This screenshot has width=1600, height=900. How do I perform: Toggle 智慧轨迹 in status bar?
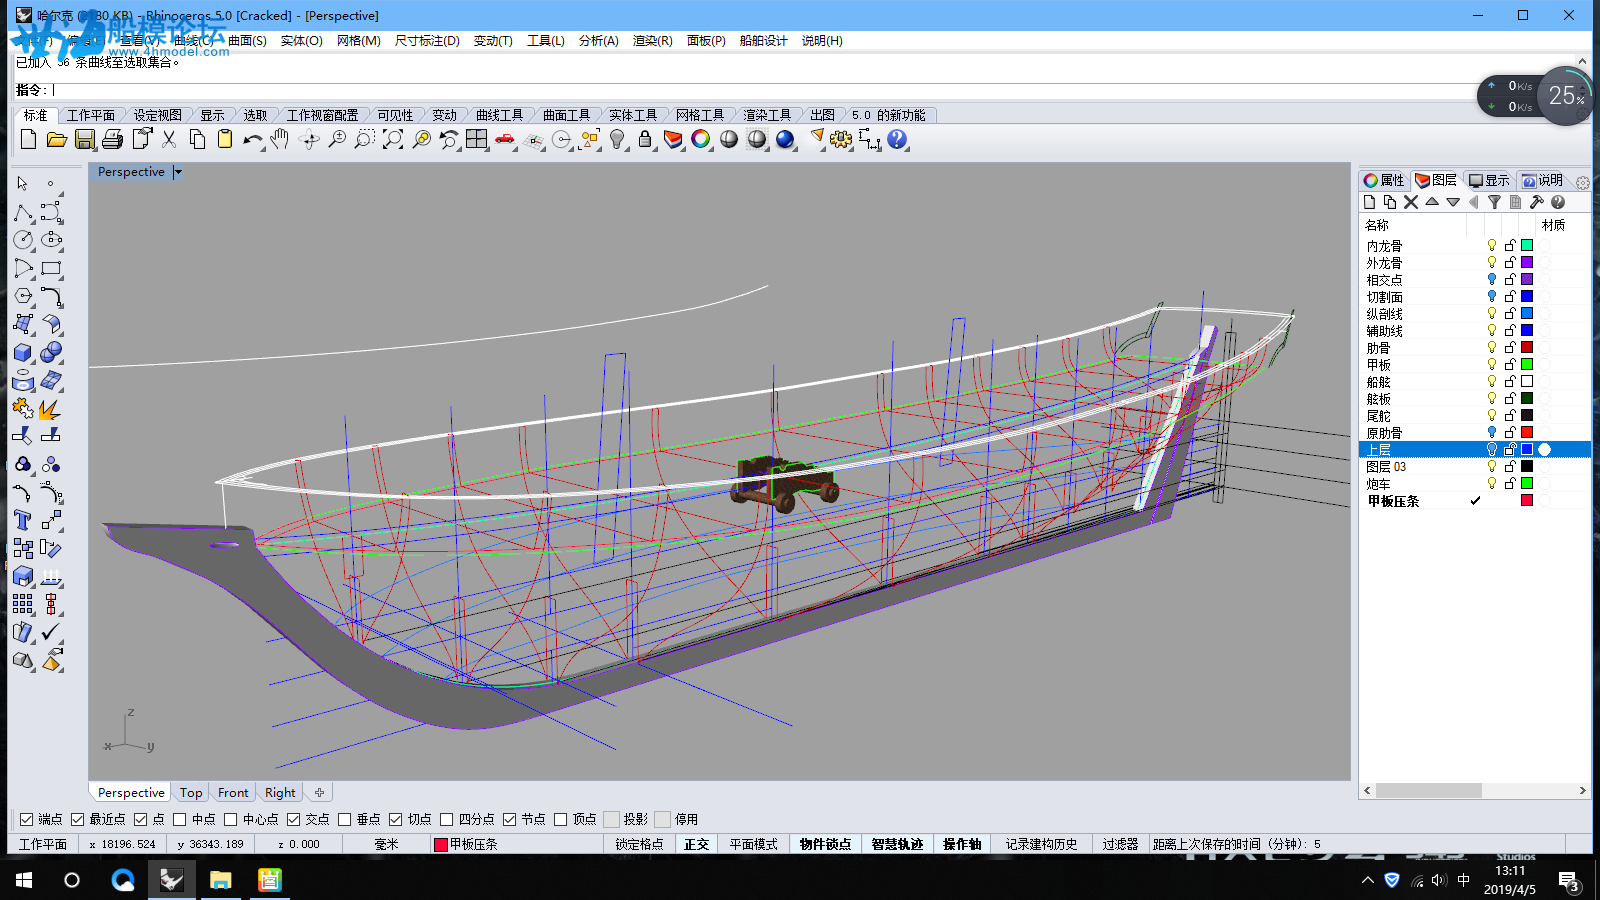point(897,844)
